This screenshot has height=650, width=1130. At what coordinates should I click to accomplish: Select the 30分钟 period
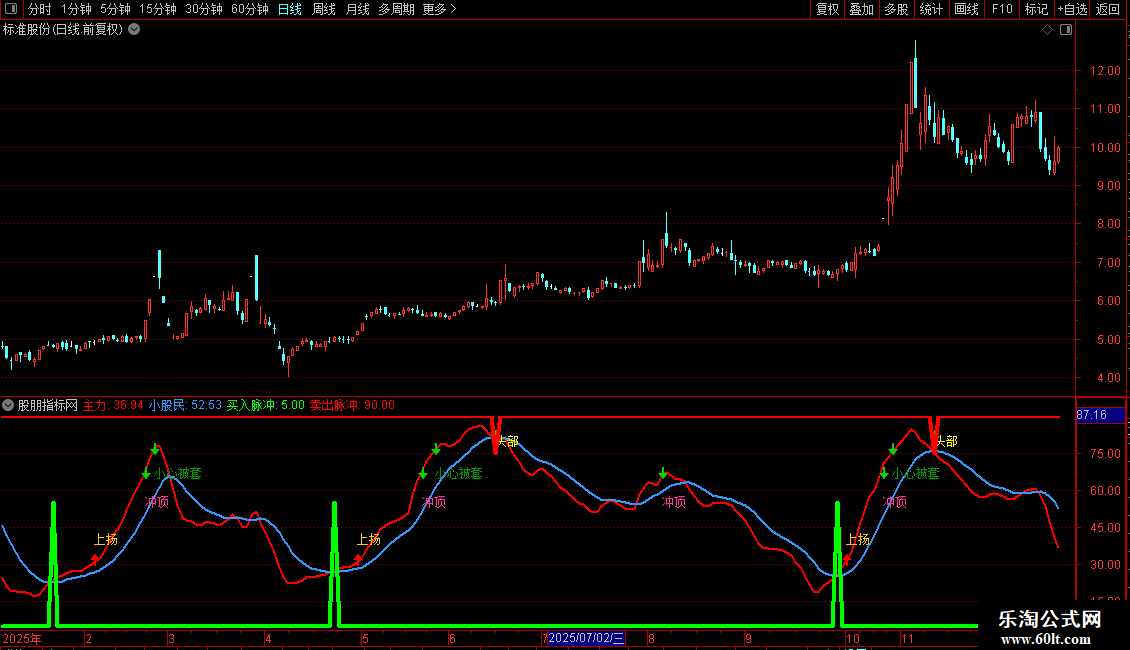tap(204, 9)
